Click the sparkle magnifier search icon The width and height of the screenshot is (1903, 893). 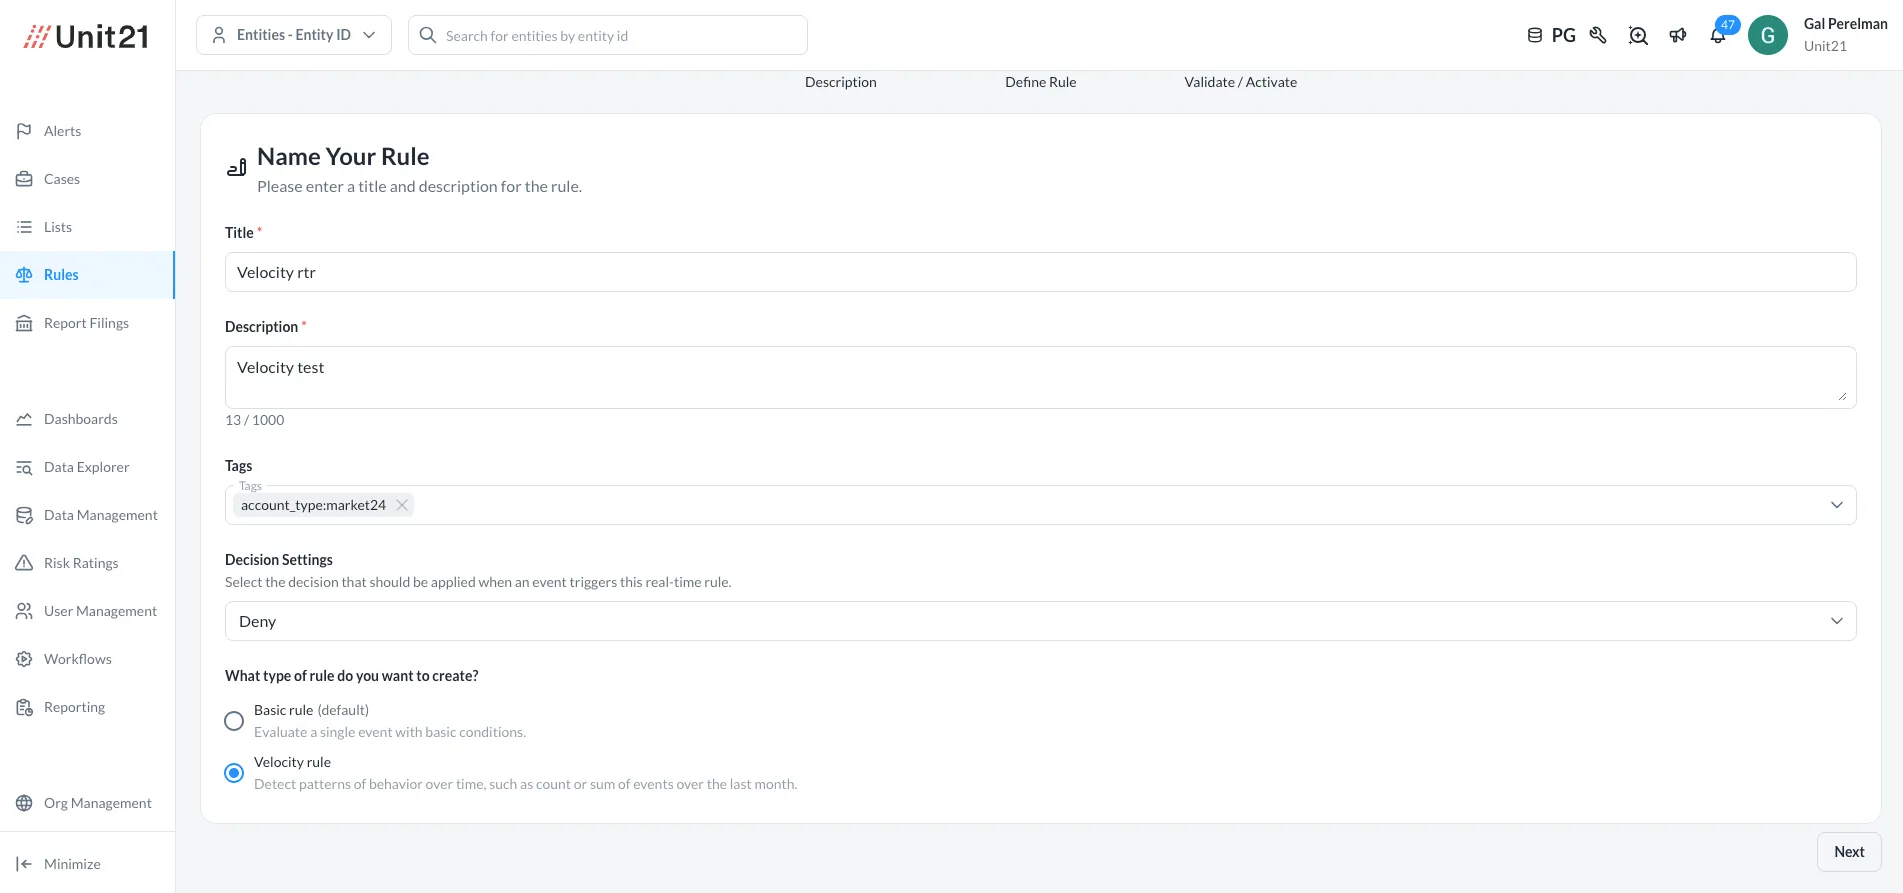click(1638, 35)
